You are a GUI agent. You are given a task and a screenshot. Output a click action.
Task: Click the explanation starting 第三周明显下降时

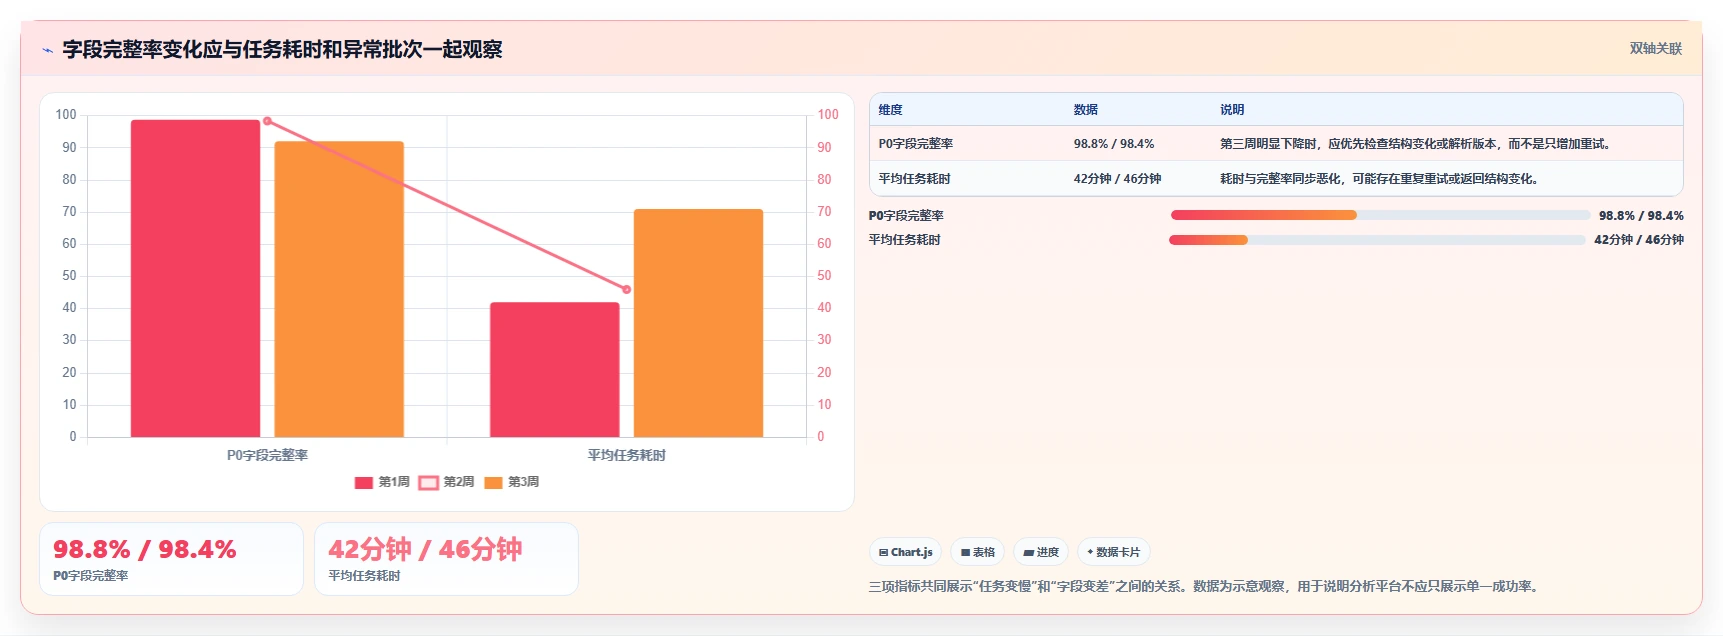[1416, 144]
